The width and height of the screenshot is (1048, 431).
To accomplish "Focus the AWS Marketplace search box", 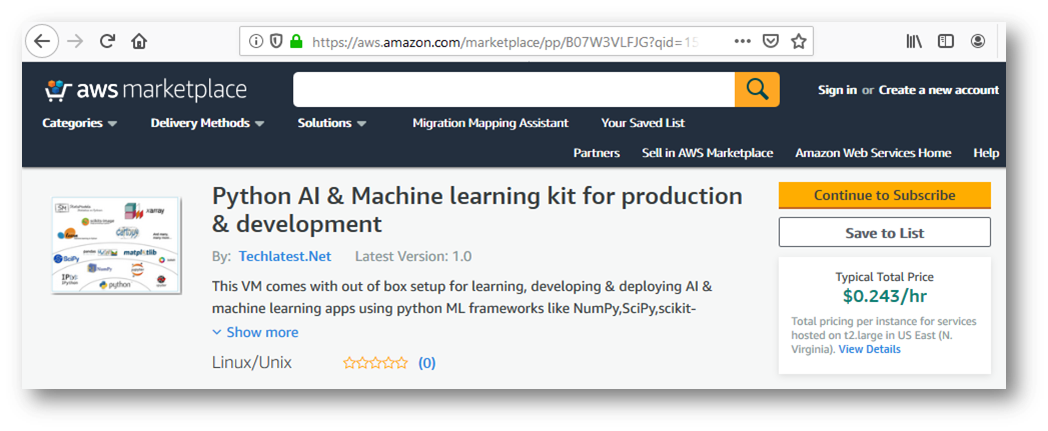I will point(514,90).
